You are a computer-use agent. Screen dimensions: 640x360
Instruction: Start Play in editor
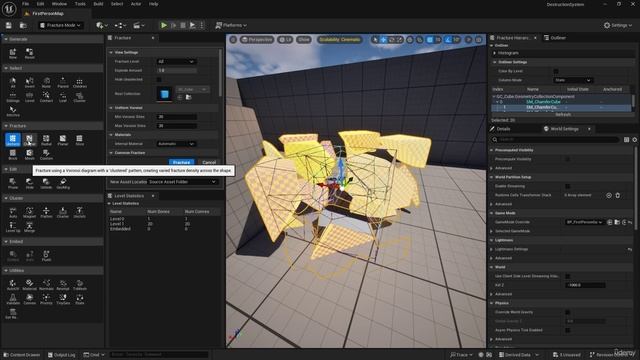point(164,25)
